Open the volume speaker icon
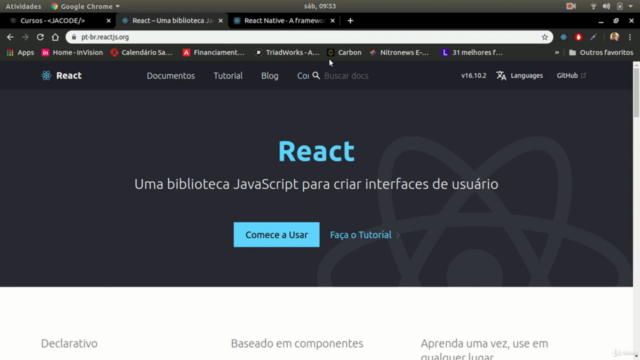640x360 pixels. click(606, 6)
